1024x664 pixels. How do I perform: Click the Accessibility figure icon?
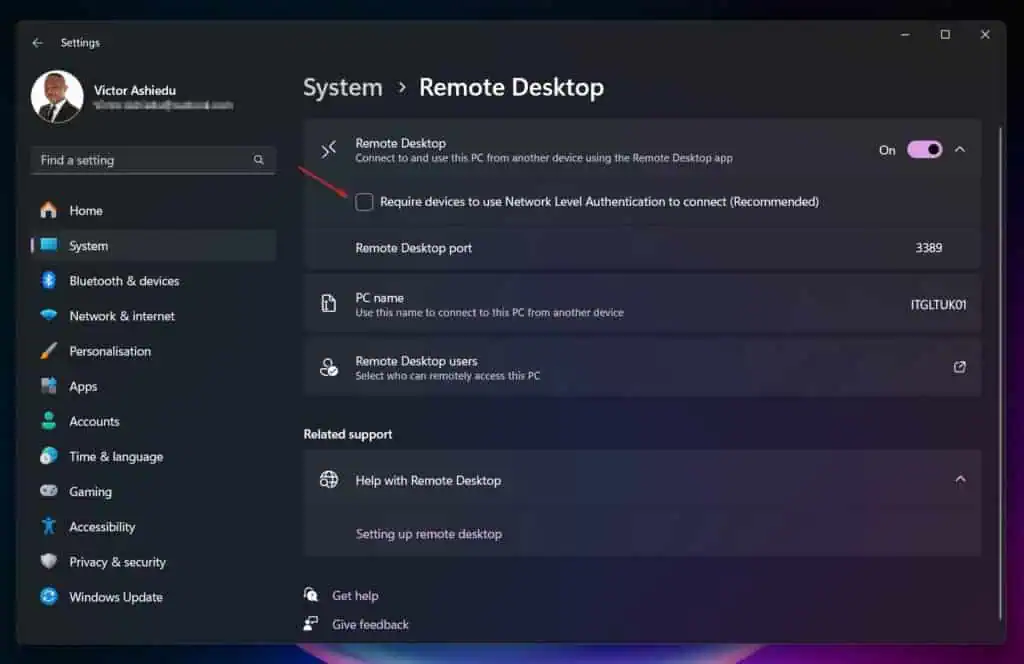(48, 526)
